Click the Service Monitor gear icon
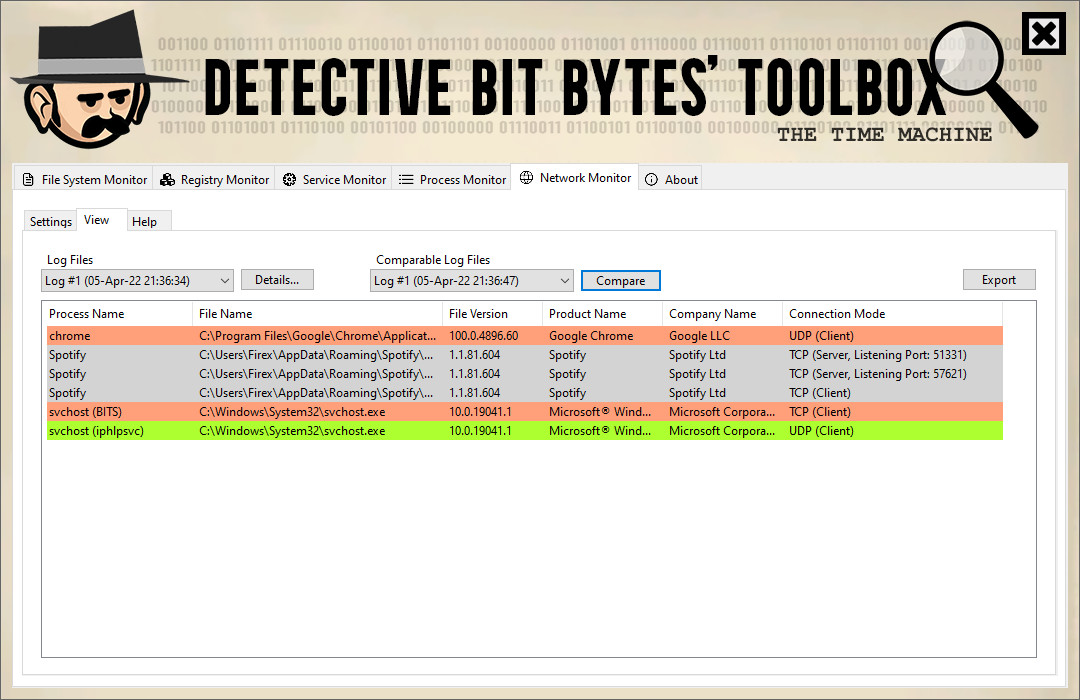This screenshot has width=1080, height=700. (x=289, y=180)
